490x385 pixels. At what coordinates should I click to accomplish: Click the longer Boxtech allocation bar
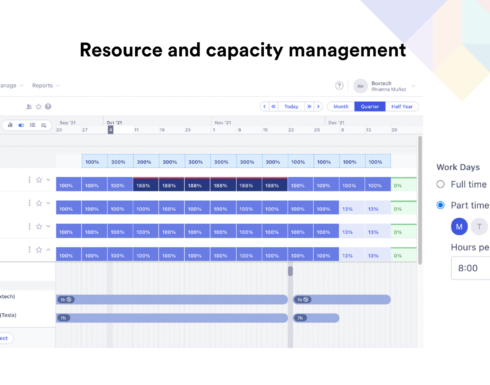(172, 299)
